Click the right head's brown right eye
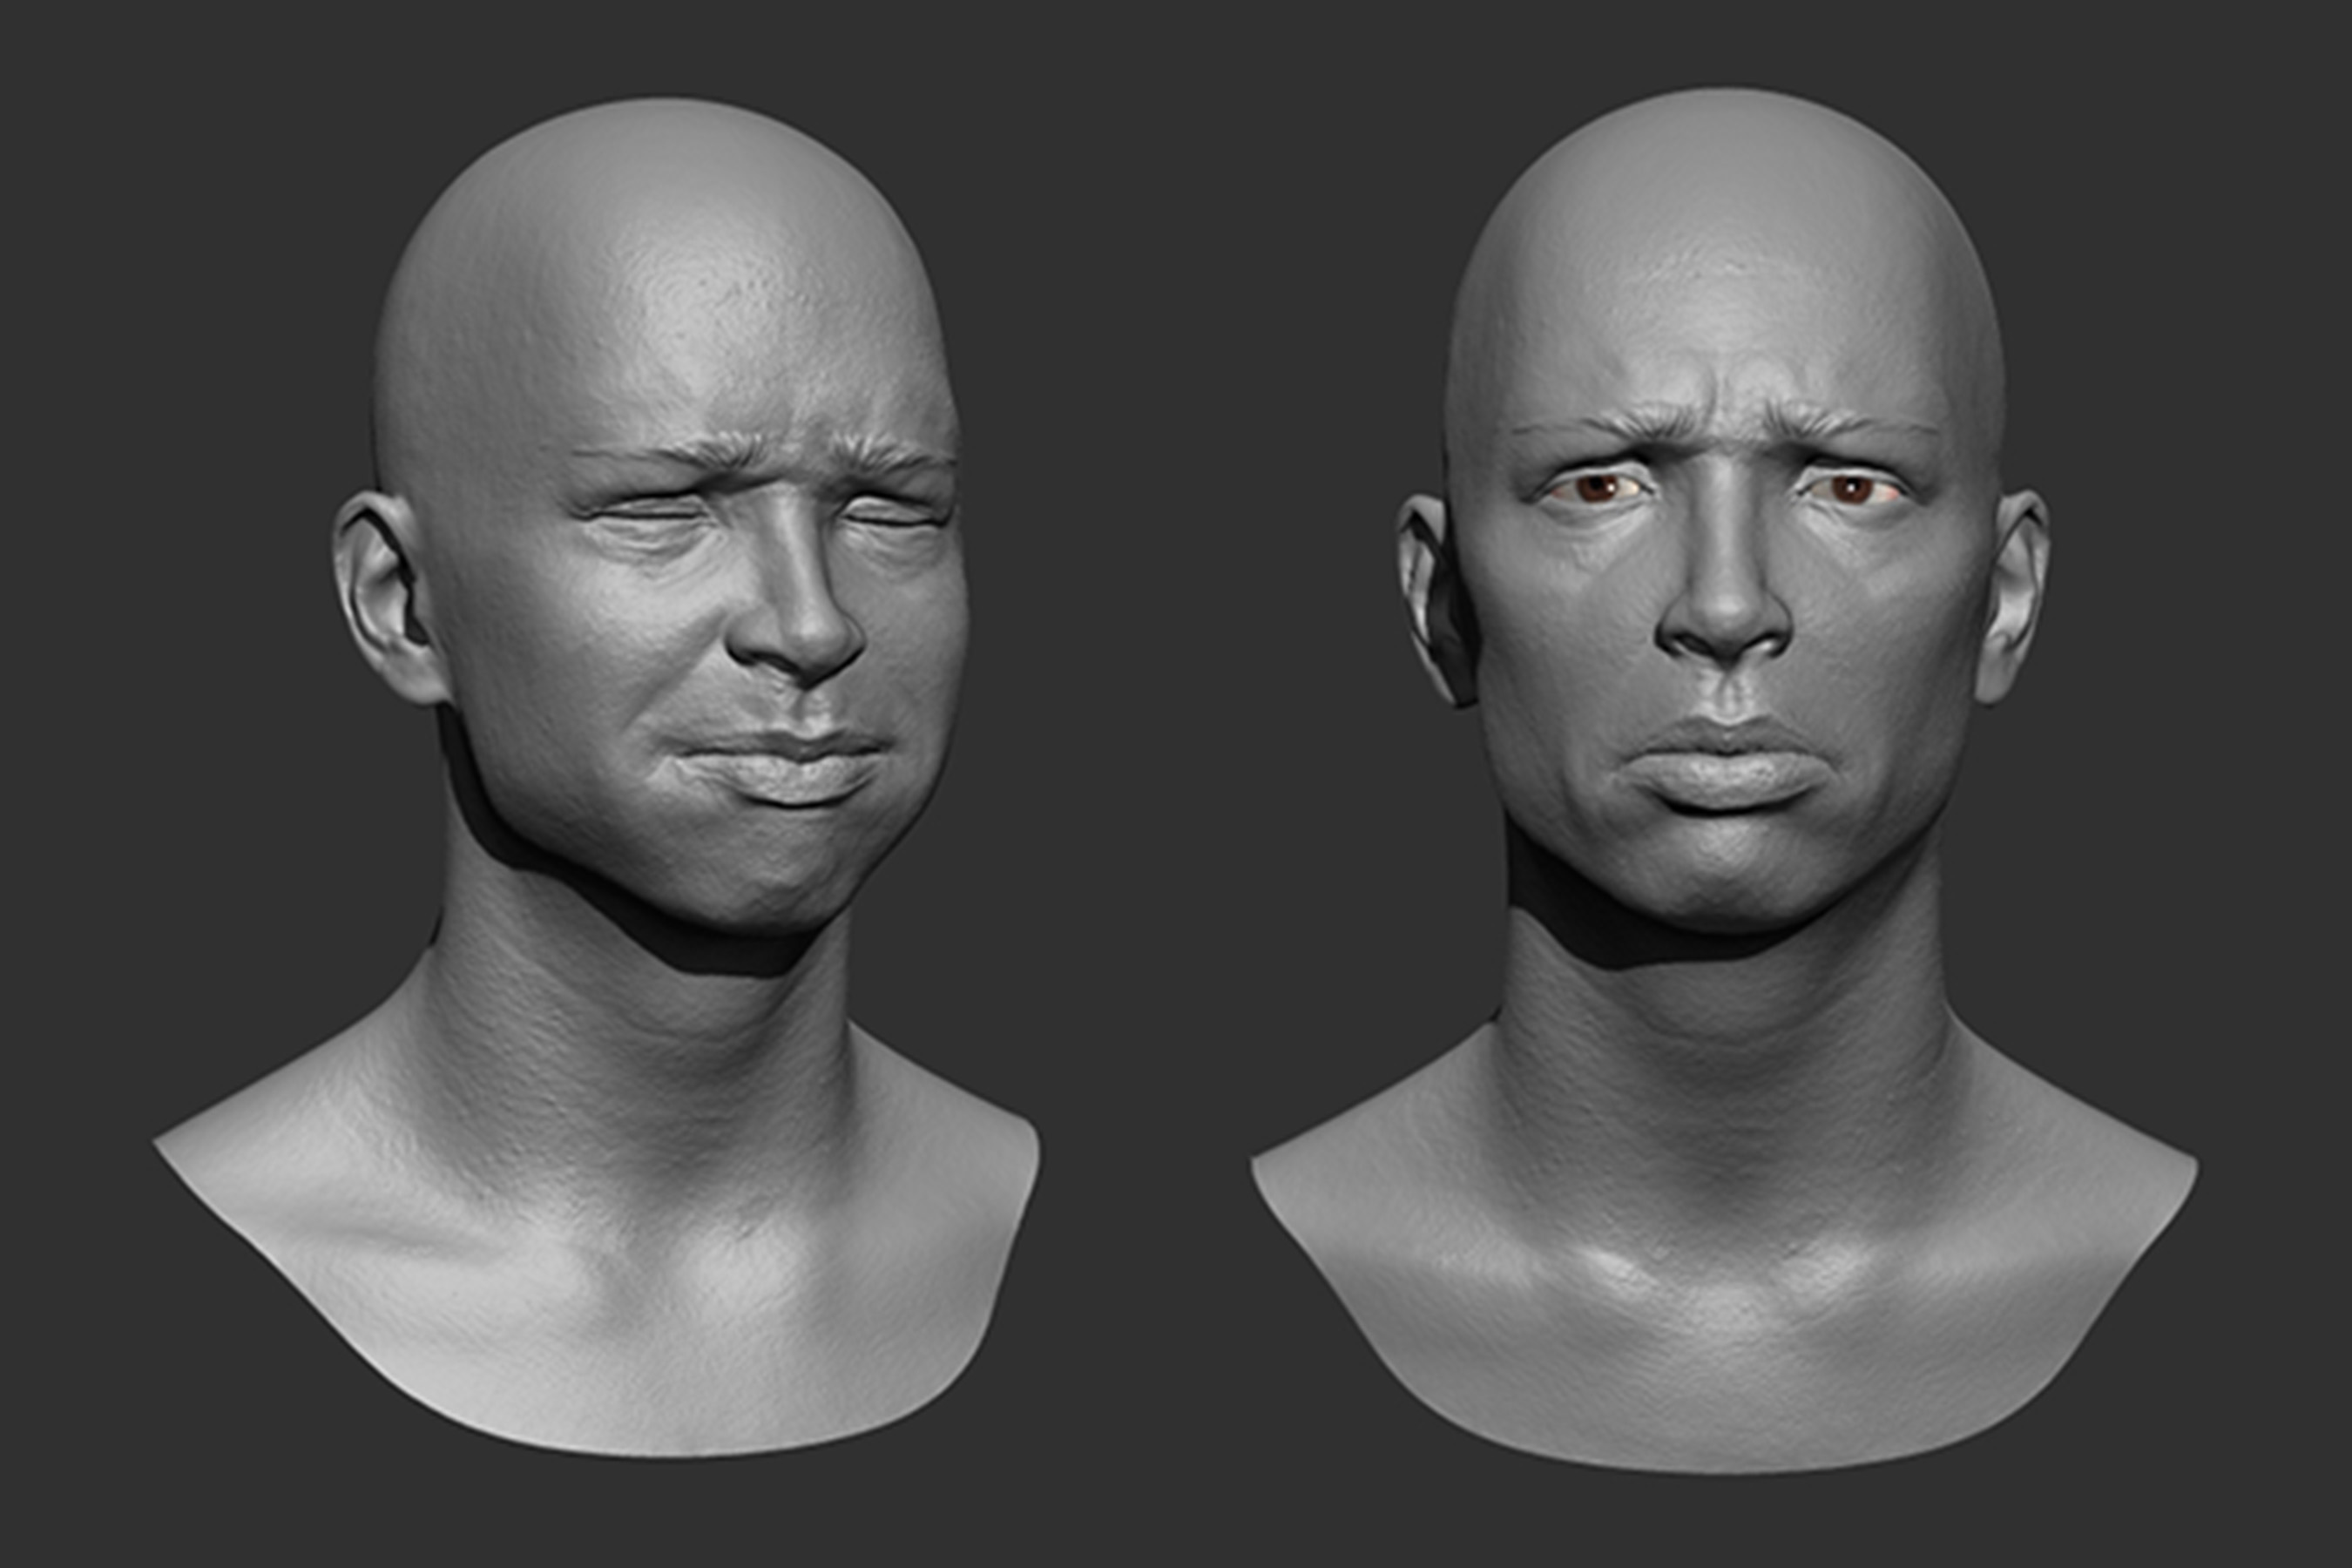Screen dimensions: 2352x1568 pyautogui.click(x=1851, y=490)
